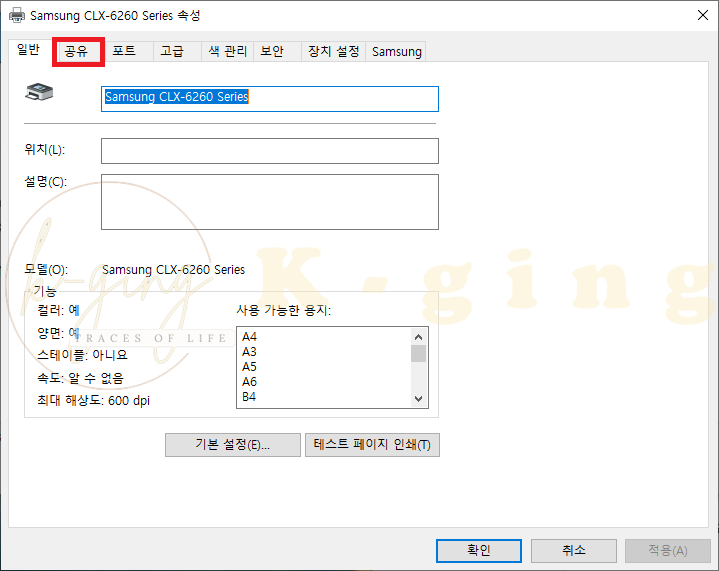The height and width of the screenshot is (571, 719).
Task: Go to the 장치 설정 tab
Action: pos(333,51)
